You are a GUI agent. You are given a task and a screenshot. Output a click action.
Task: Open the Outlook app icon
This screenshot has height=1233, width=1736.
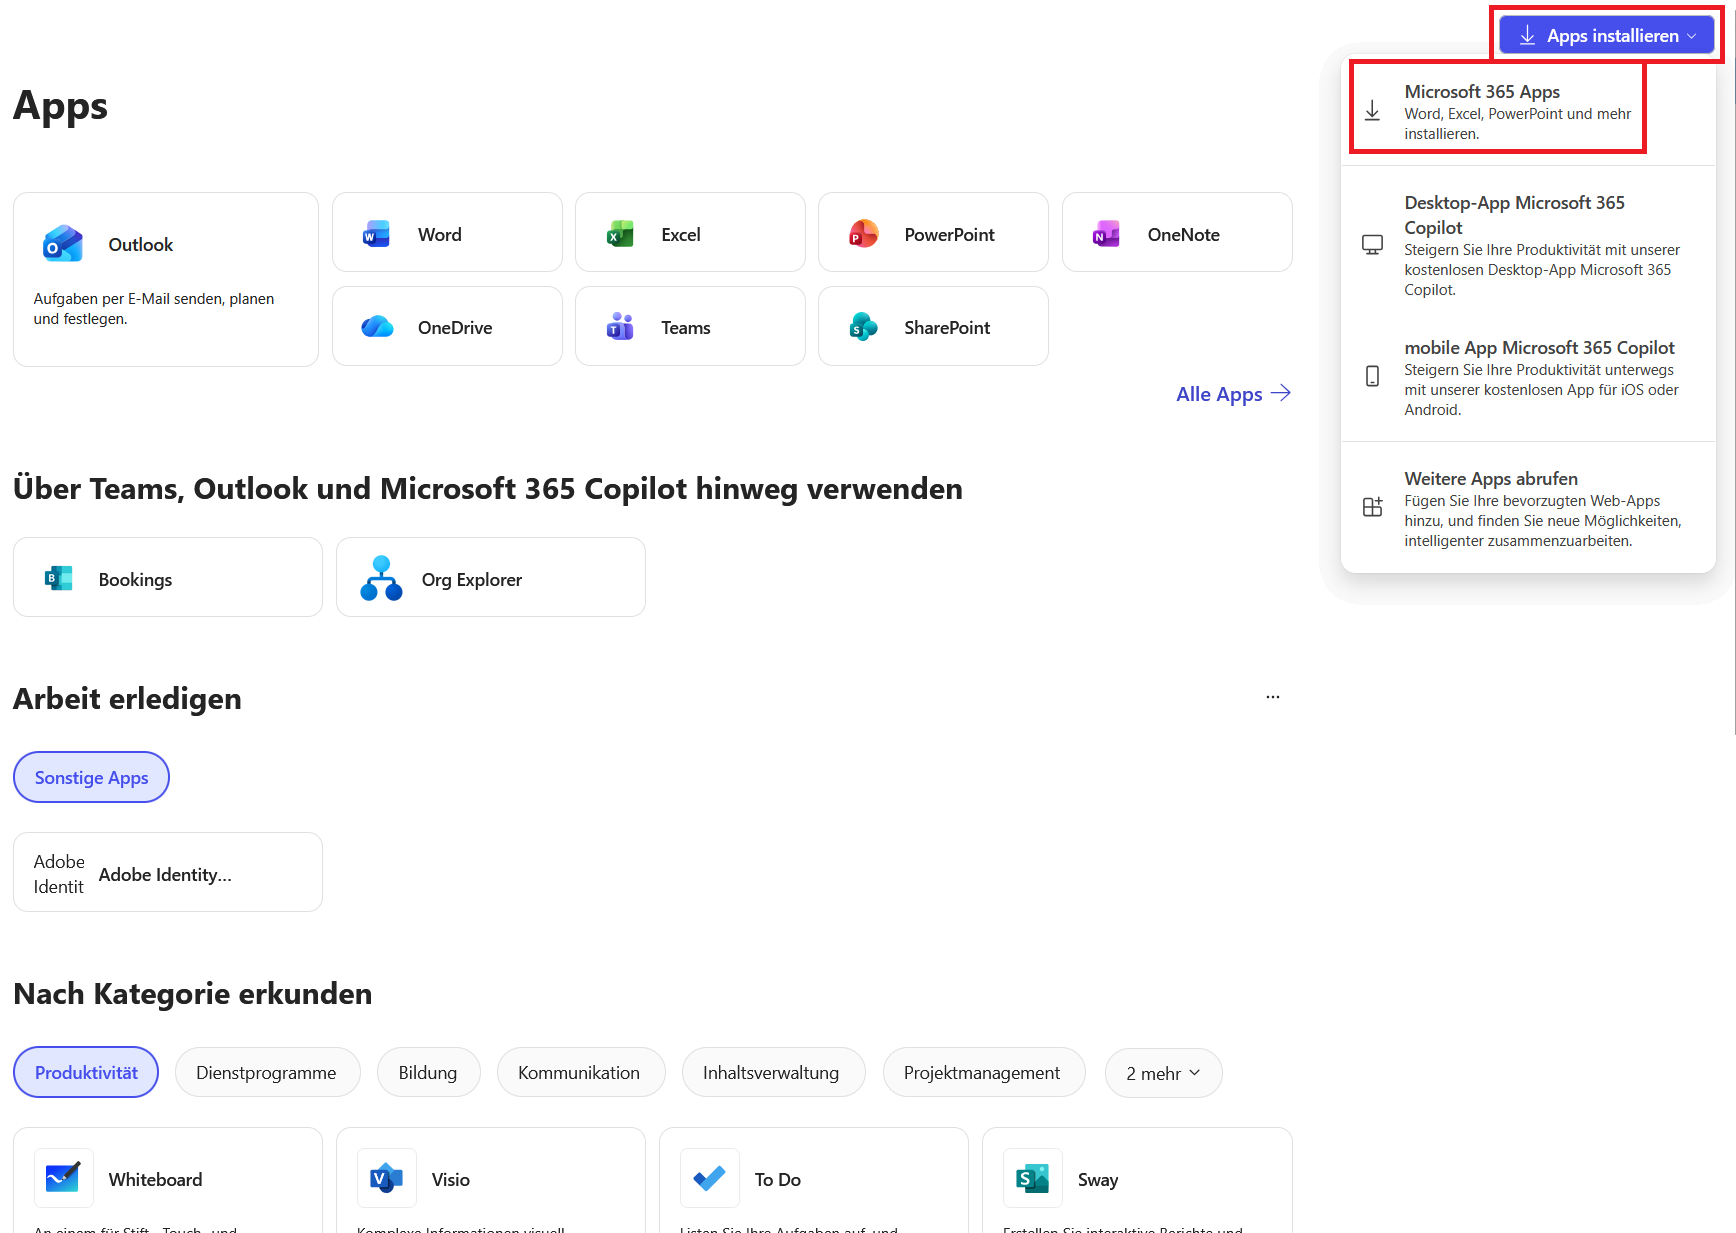[63, 244]
